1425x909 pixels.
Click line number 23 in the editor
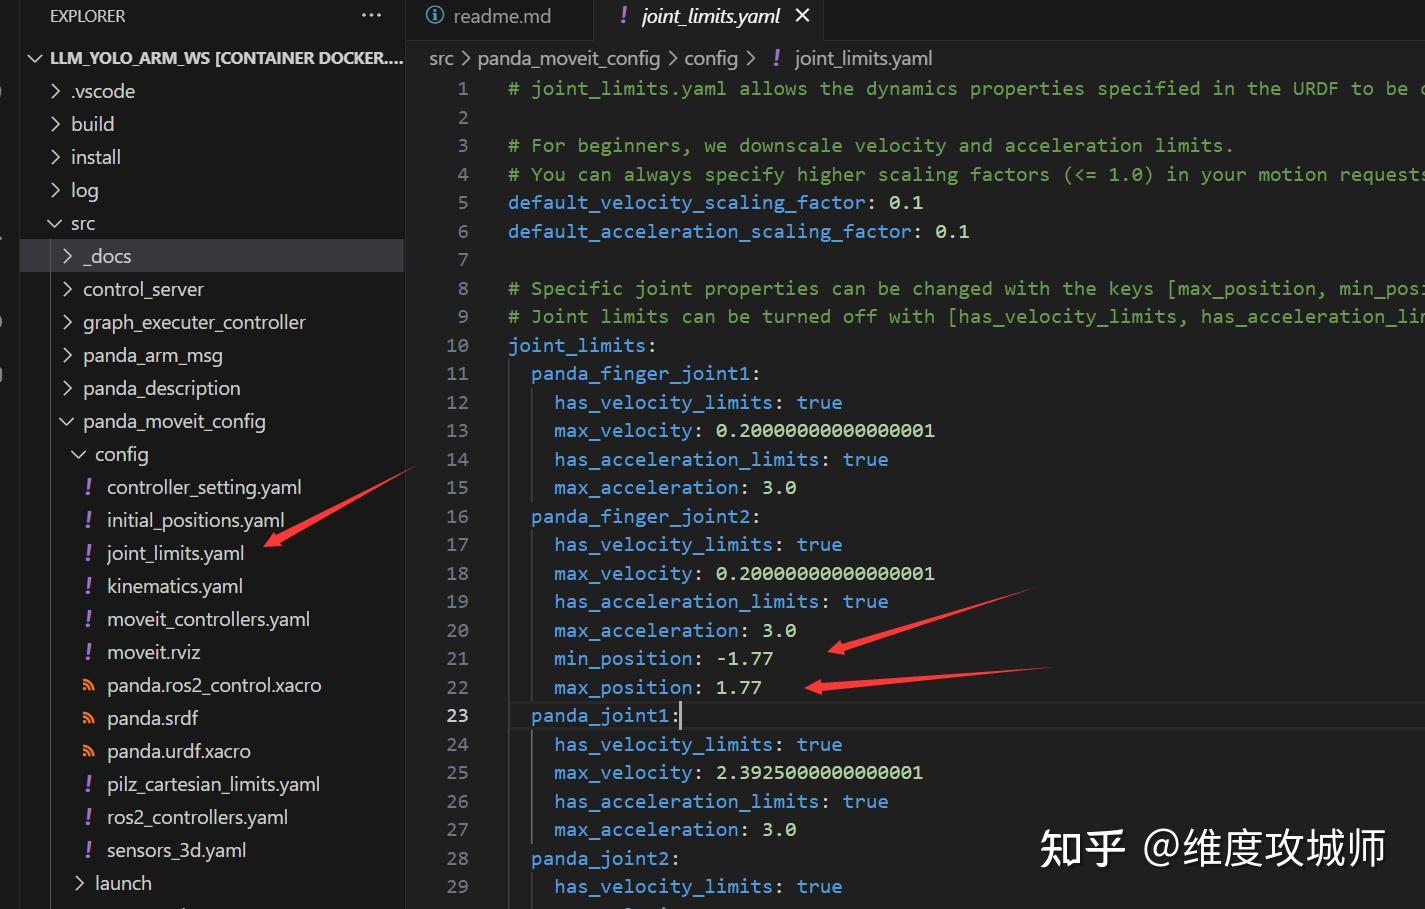(457, 715)
